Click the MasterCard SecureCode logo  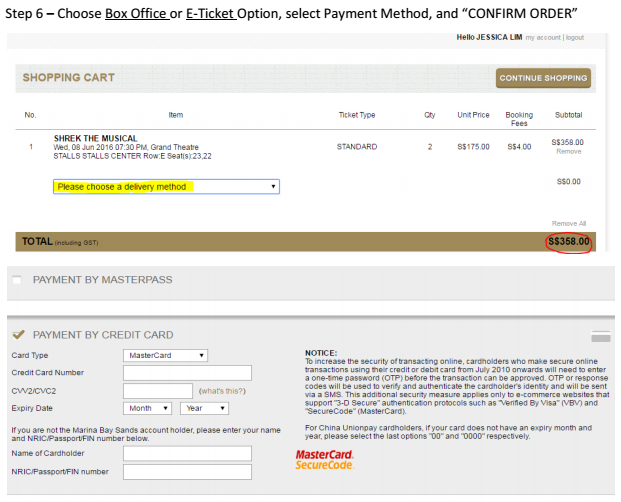point(324,460)
